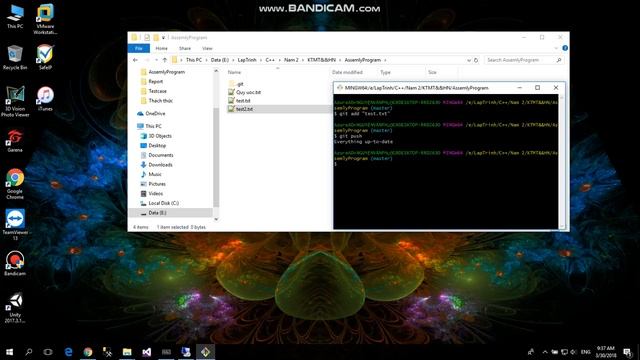Open taskbar search icon
The image size is (640, 360).
point(29,352)
